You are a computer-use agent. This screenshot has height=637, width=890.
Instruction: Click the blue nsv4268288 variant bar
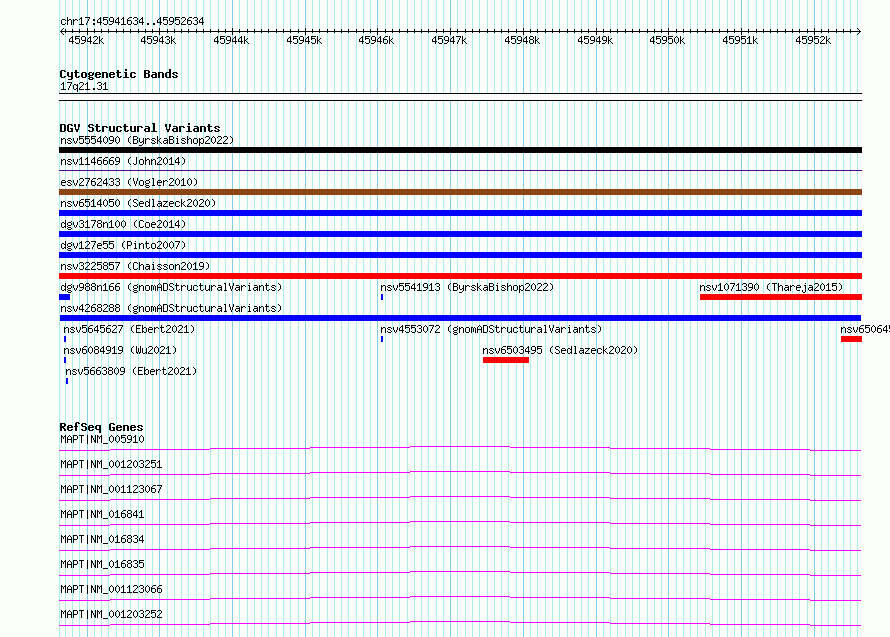tap(460, 318)
